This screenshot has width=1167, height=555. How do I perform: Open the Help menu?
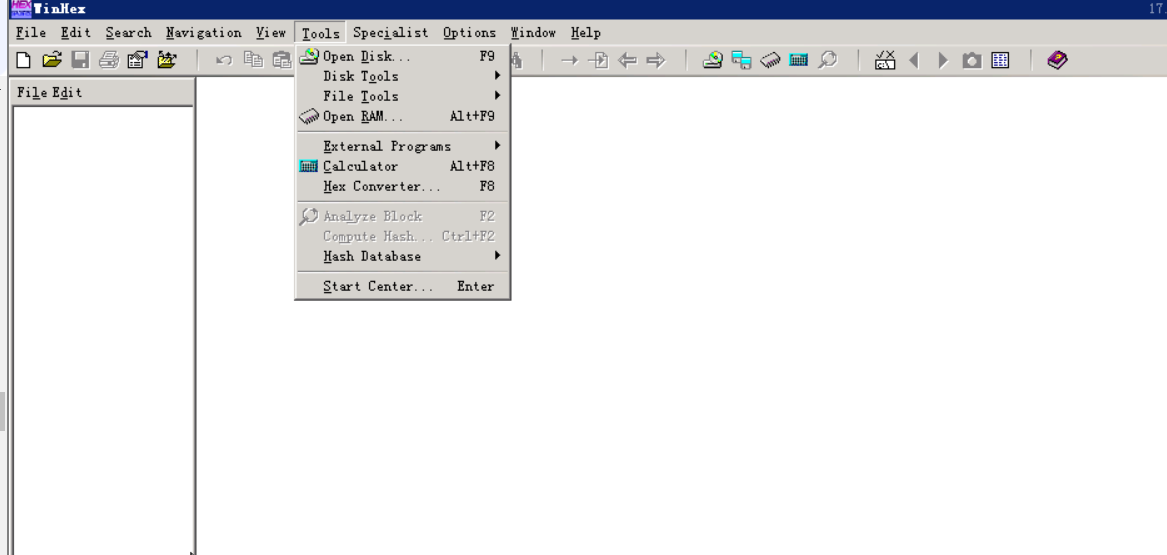pyautogui.click(x=586, y=33)
